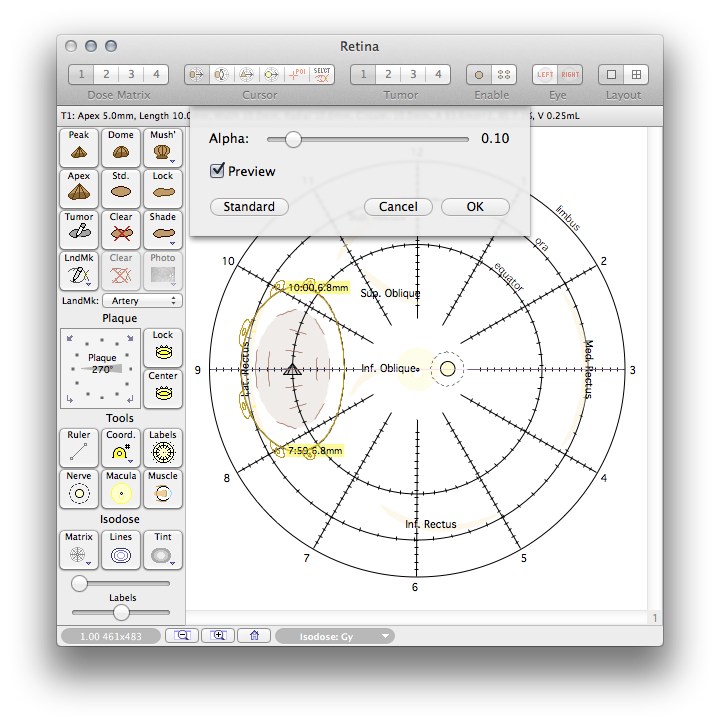This screenshot has width=720, height=725.
Task: Open the Isodose: Gy popup menu
Action: tap(335, 636)
